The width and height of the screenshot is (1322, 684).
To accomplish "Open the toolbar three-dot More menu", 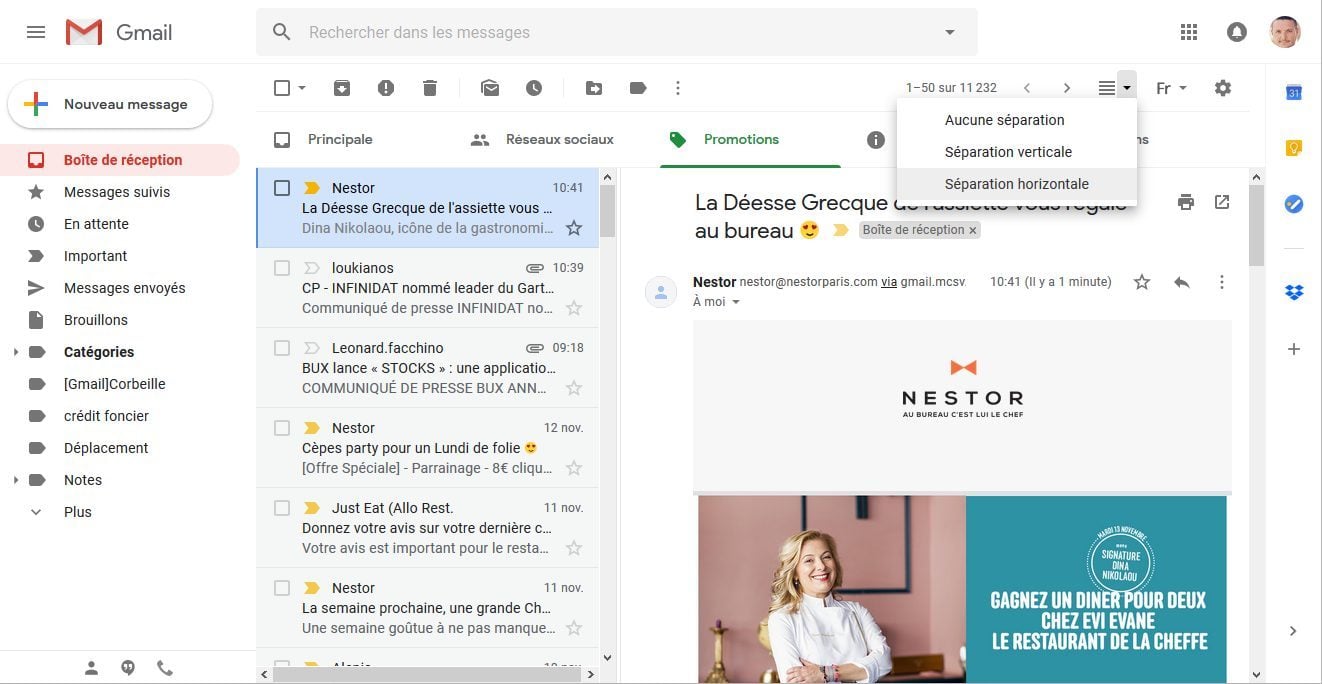I will coord(678,88).
